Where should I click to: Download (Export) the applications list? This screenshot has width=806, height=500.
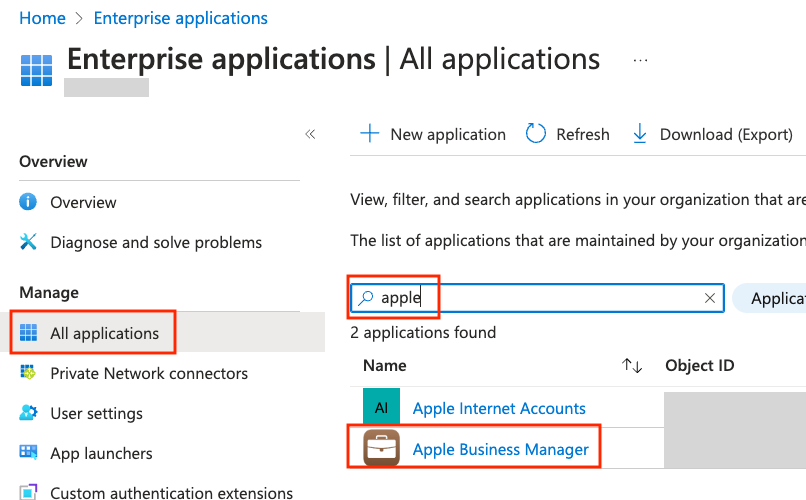[x=712, y=134]
